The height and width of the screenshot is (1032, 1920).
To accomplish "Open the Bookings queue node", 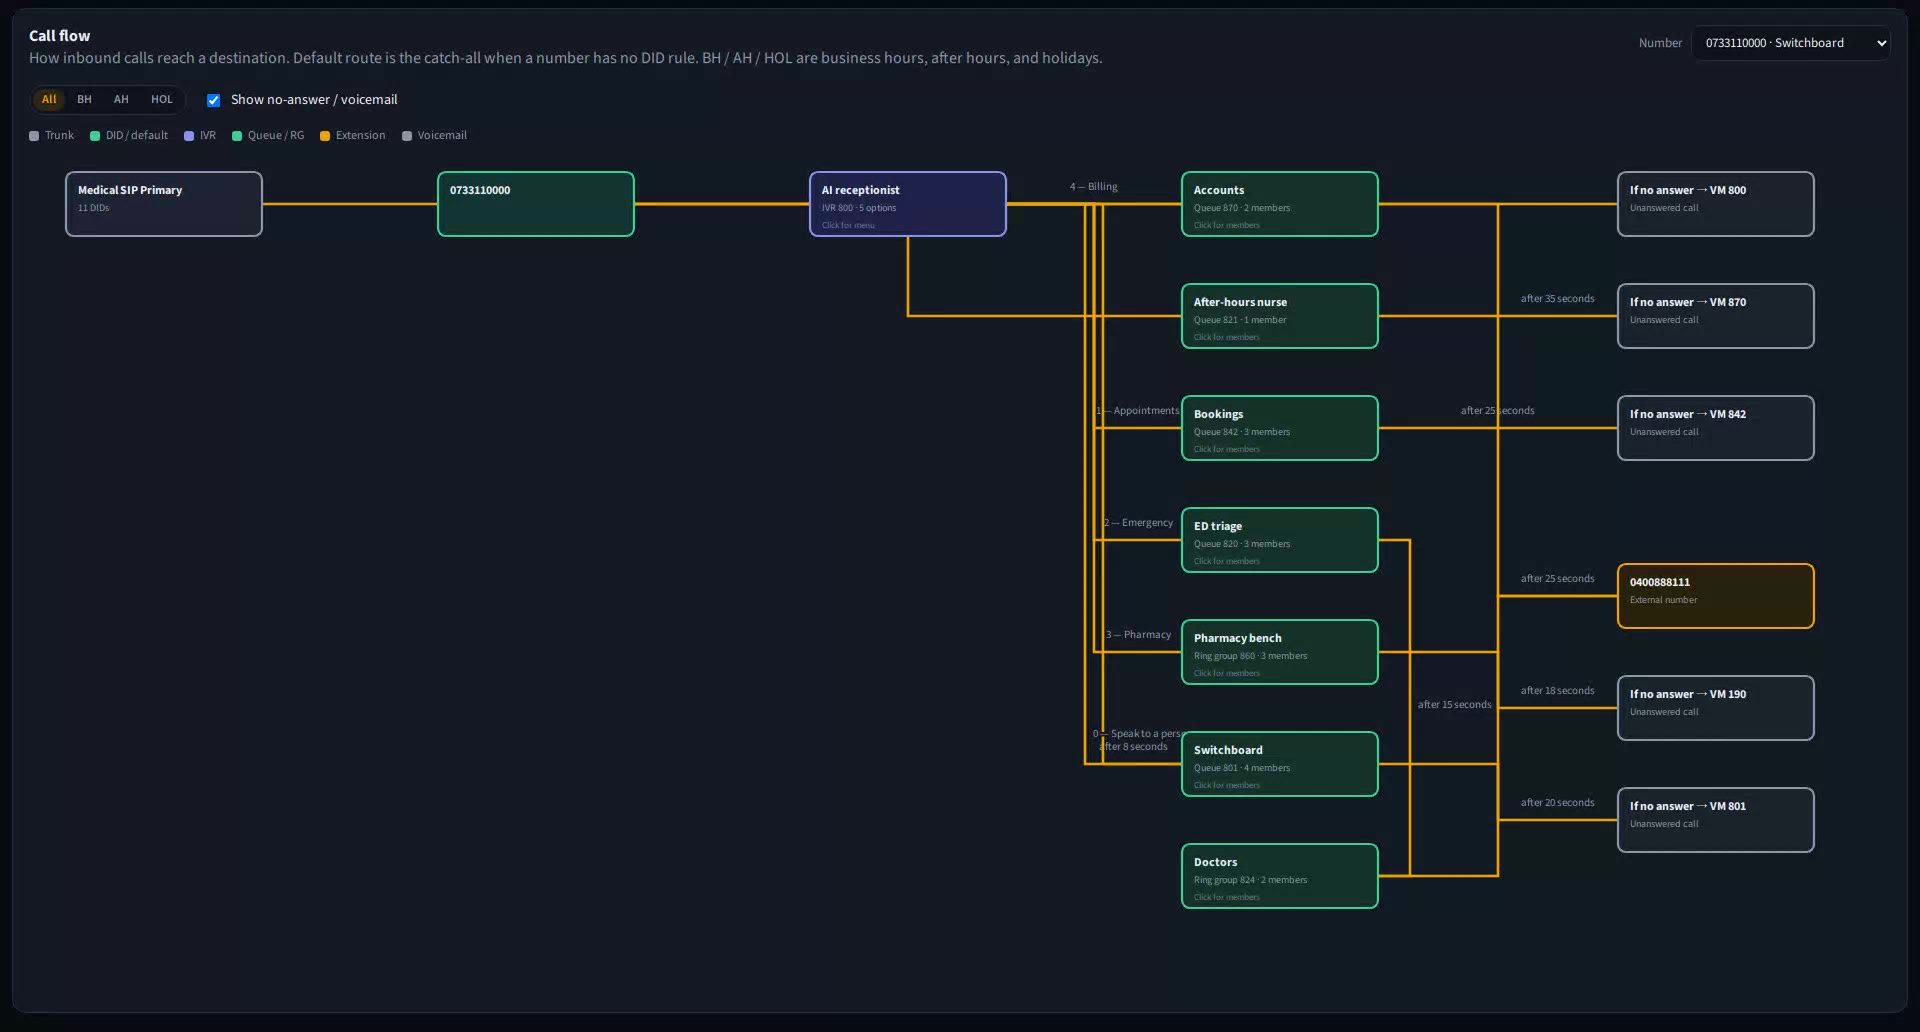I will point(1280,428).
